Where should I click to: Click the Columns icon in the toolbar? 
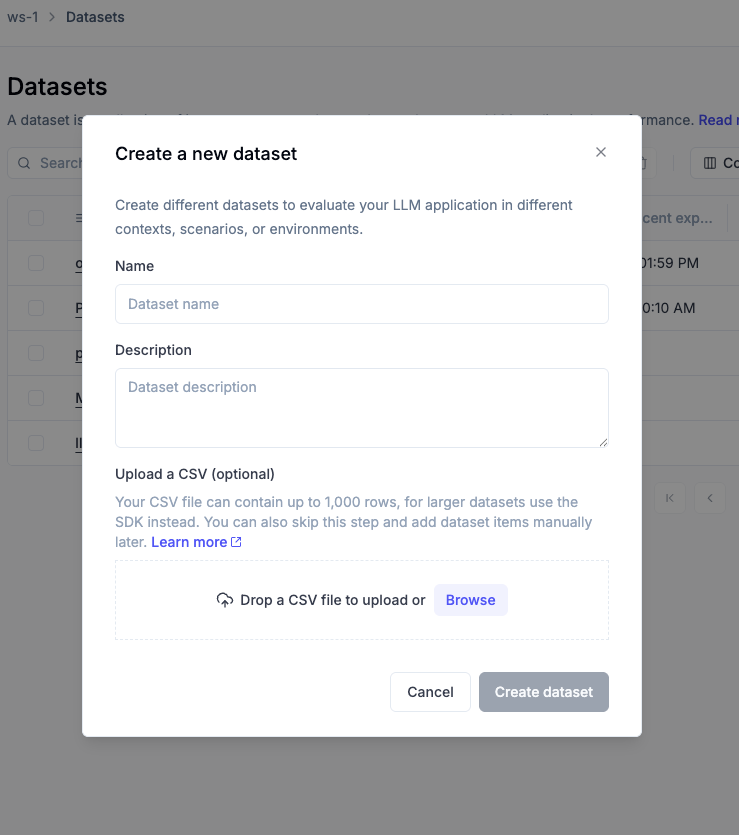click(x=710, y=163)
